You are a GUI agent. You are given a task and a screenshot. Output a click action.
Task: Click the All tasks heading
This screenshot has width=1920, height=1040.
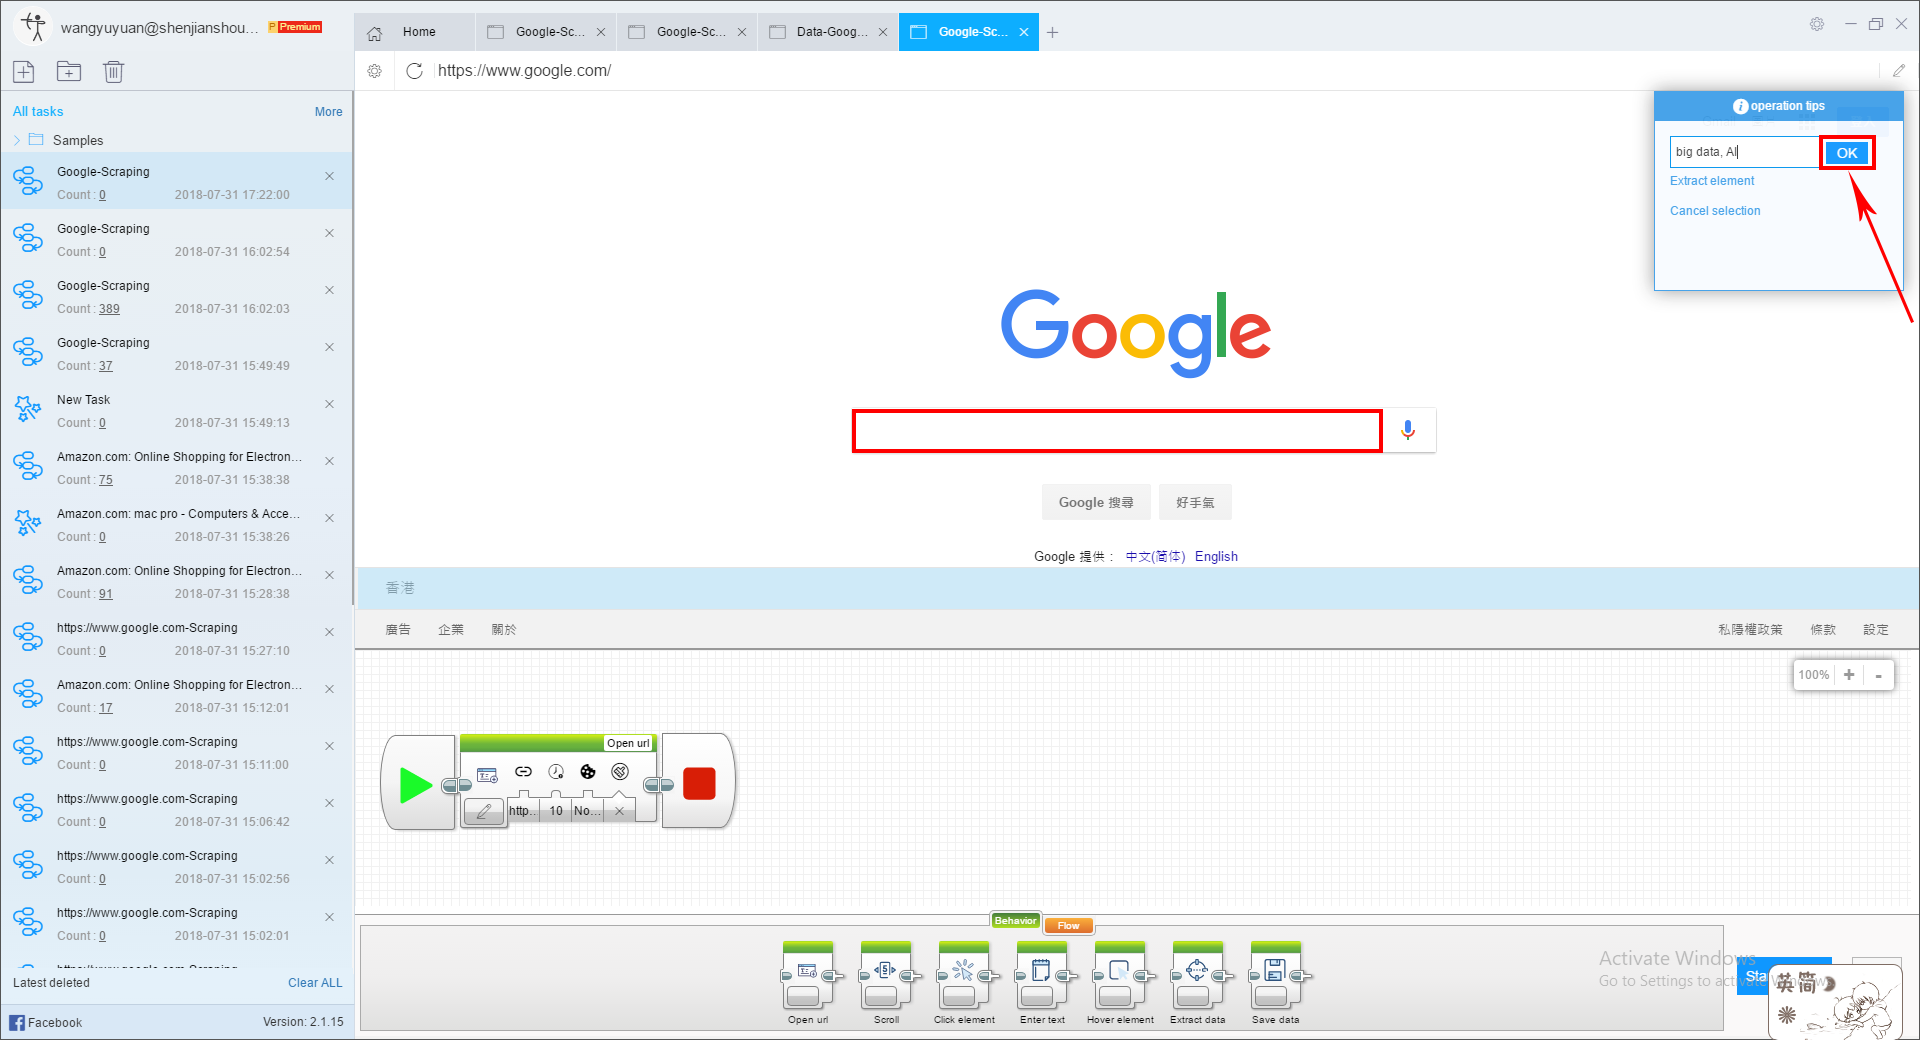coord(38,112)
